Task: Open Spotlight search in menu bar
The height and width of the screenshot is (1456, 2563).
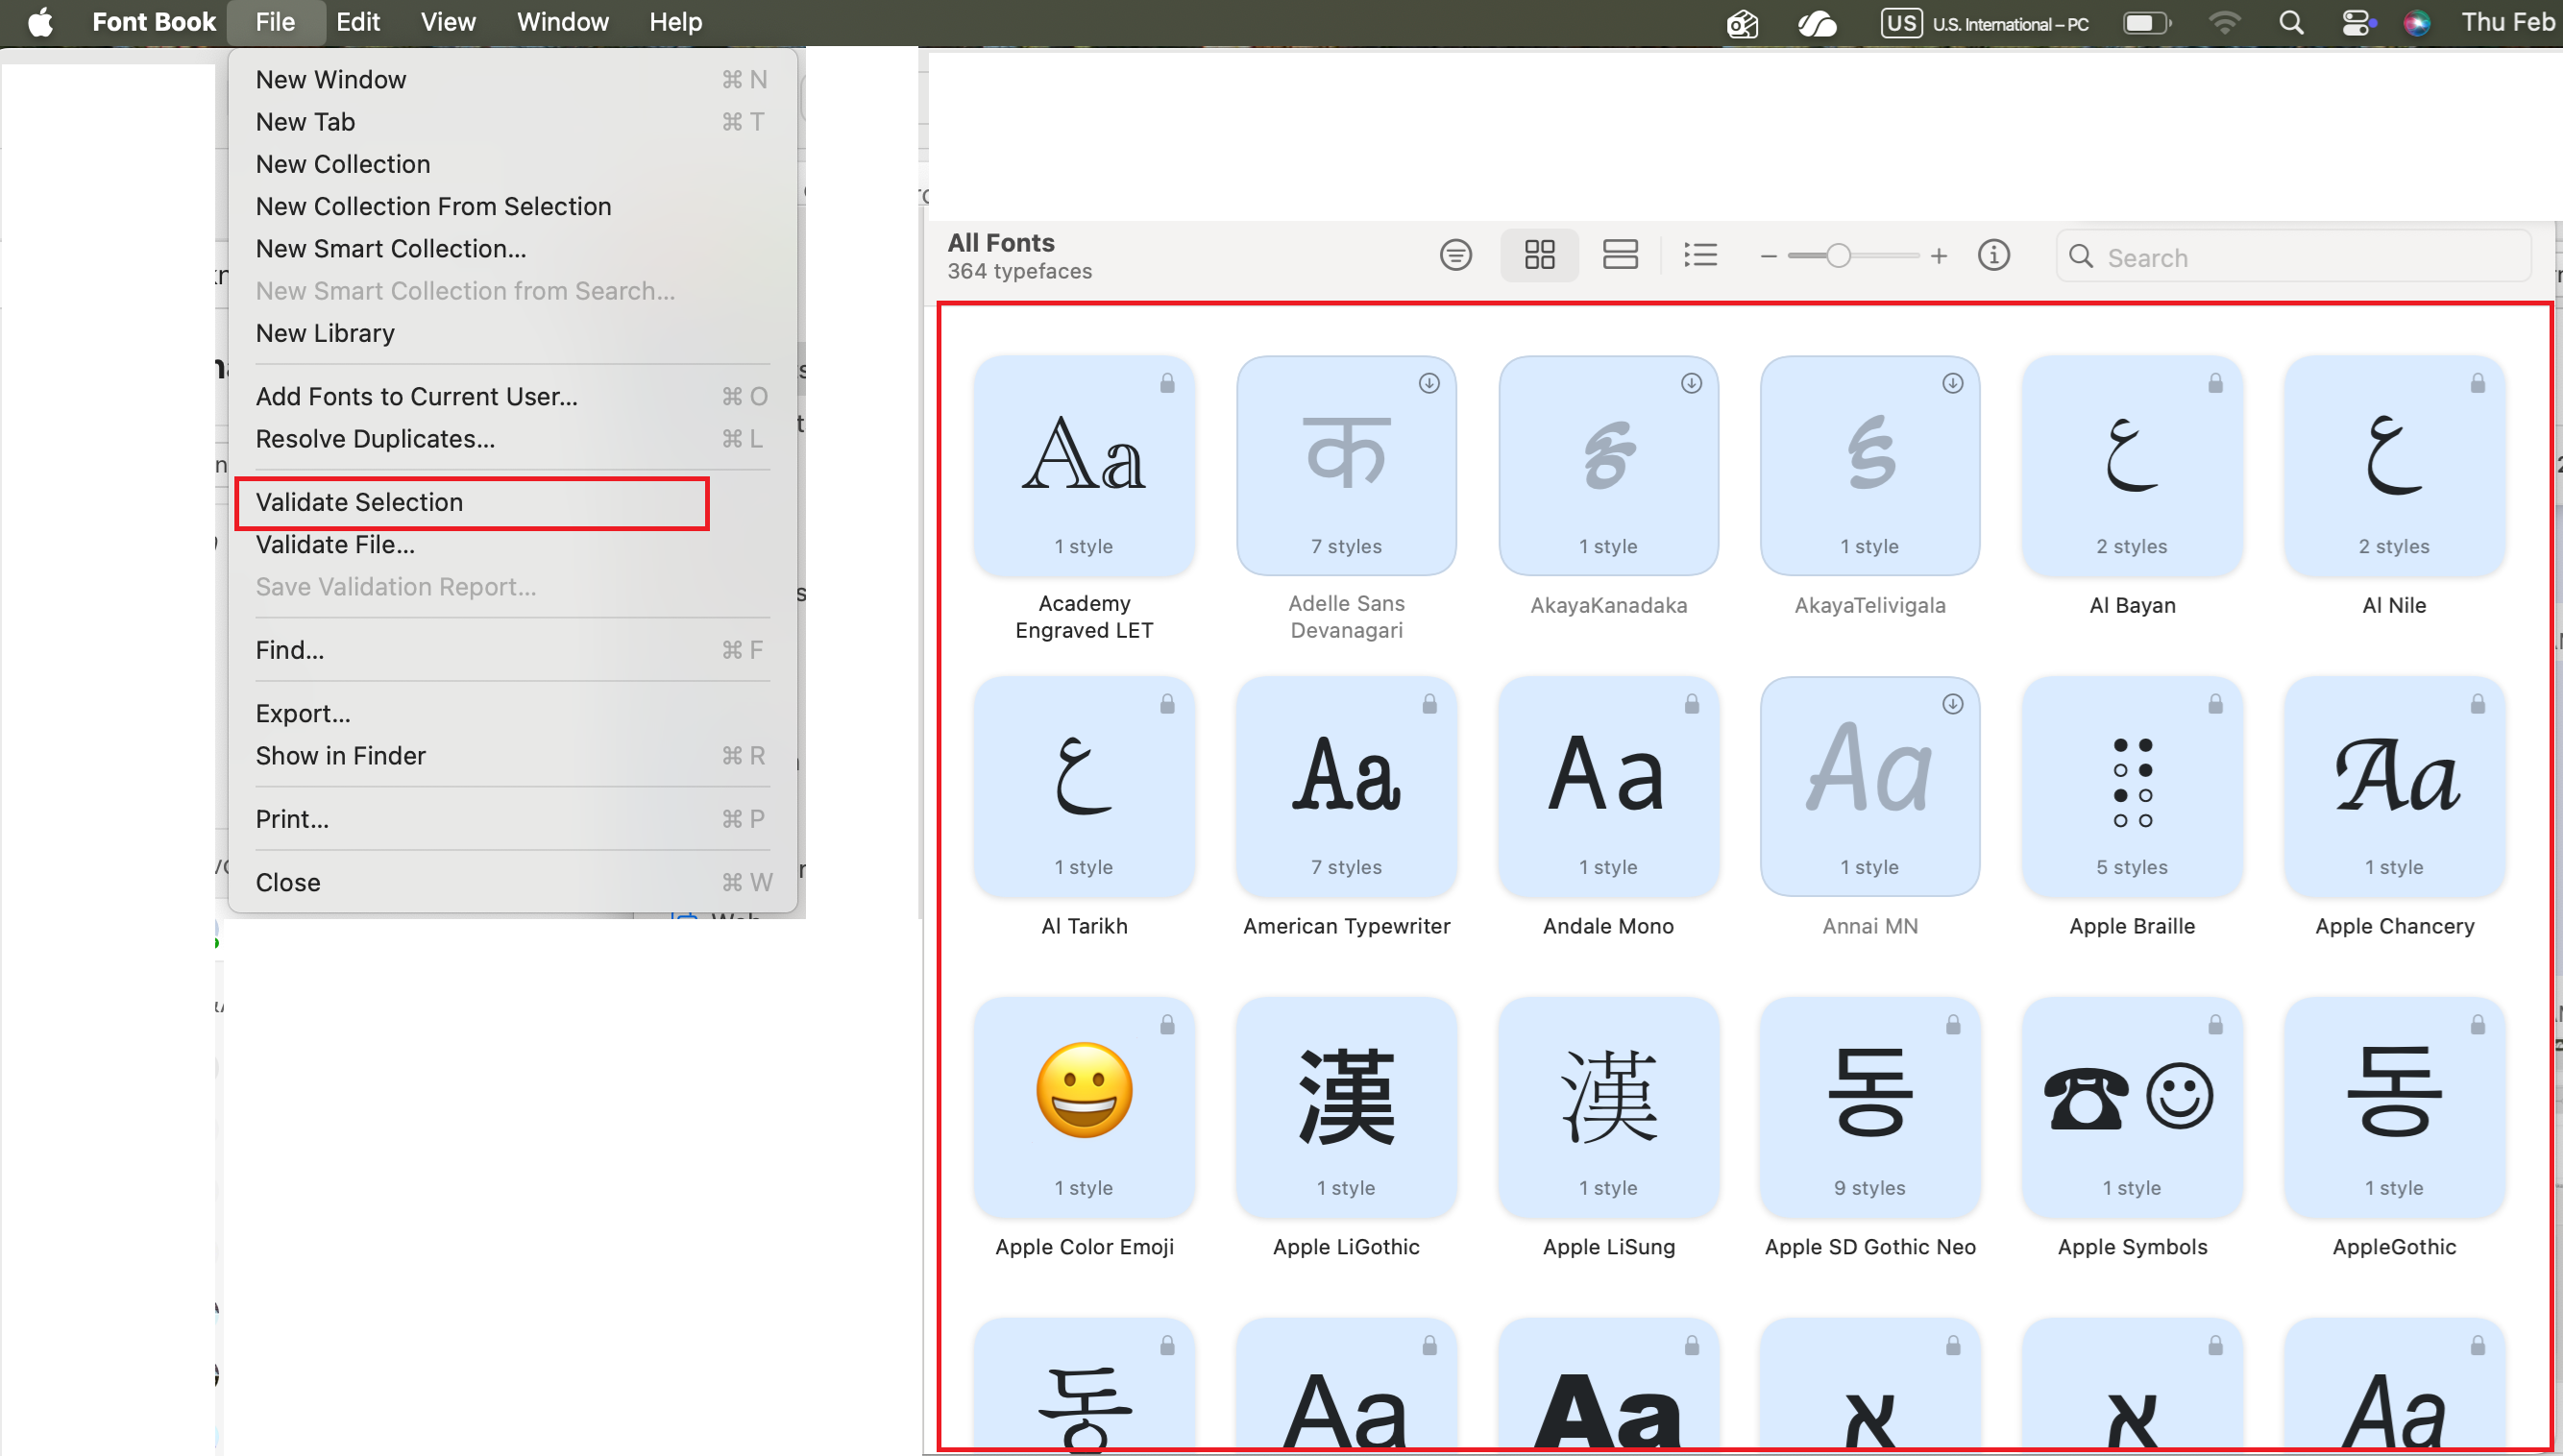Action: pos(2291,22)
